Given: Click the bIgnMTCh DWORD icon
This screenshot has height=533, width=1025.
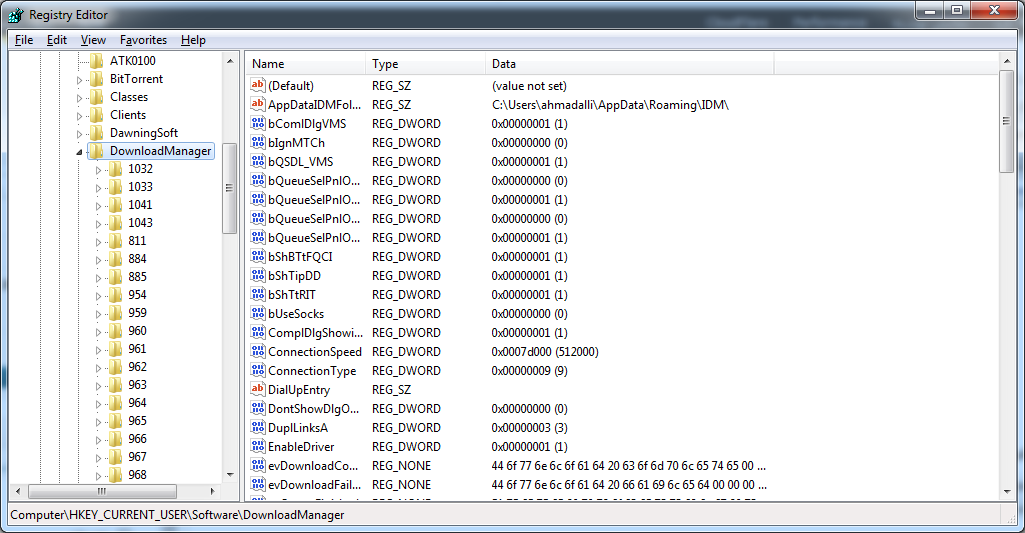Looking at the screenshot, I should point(258,142).
